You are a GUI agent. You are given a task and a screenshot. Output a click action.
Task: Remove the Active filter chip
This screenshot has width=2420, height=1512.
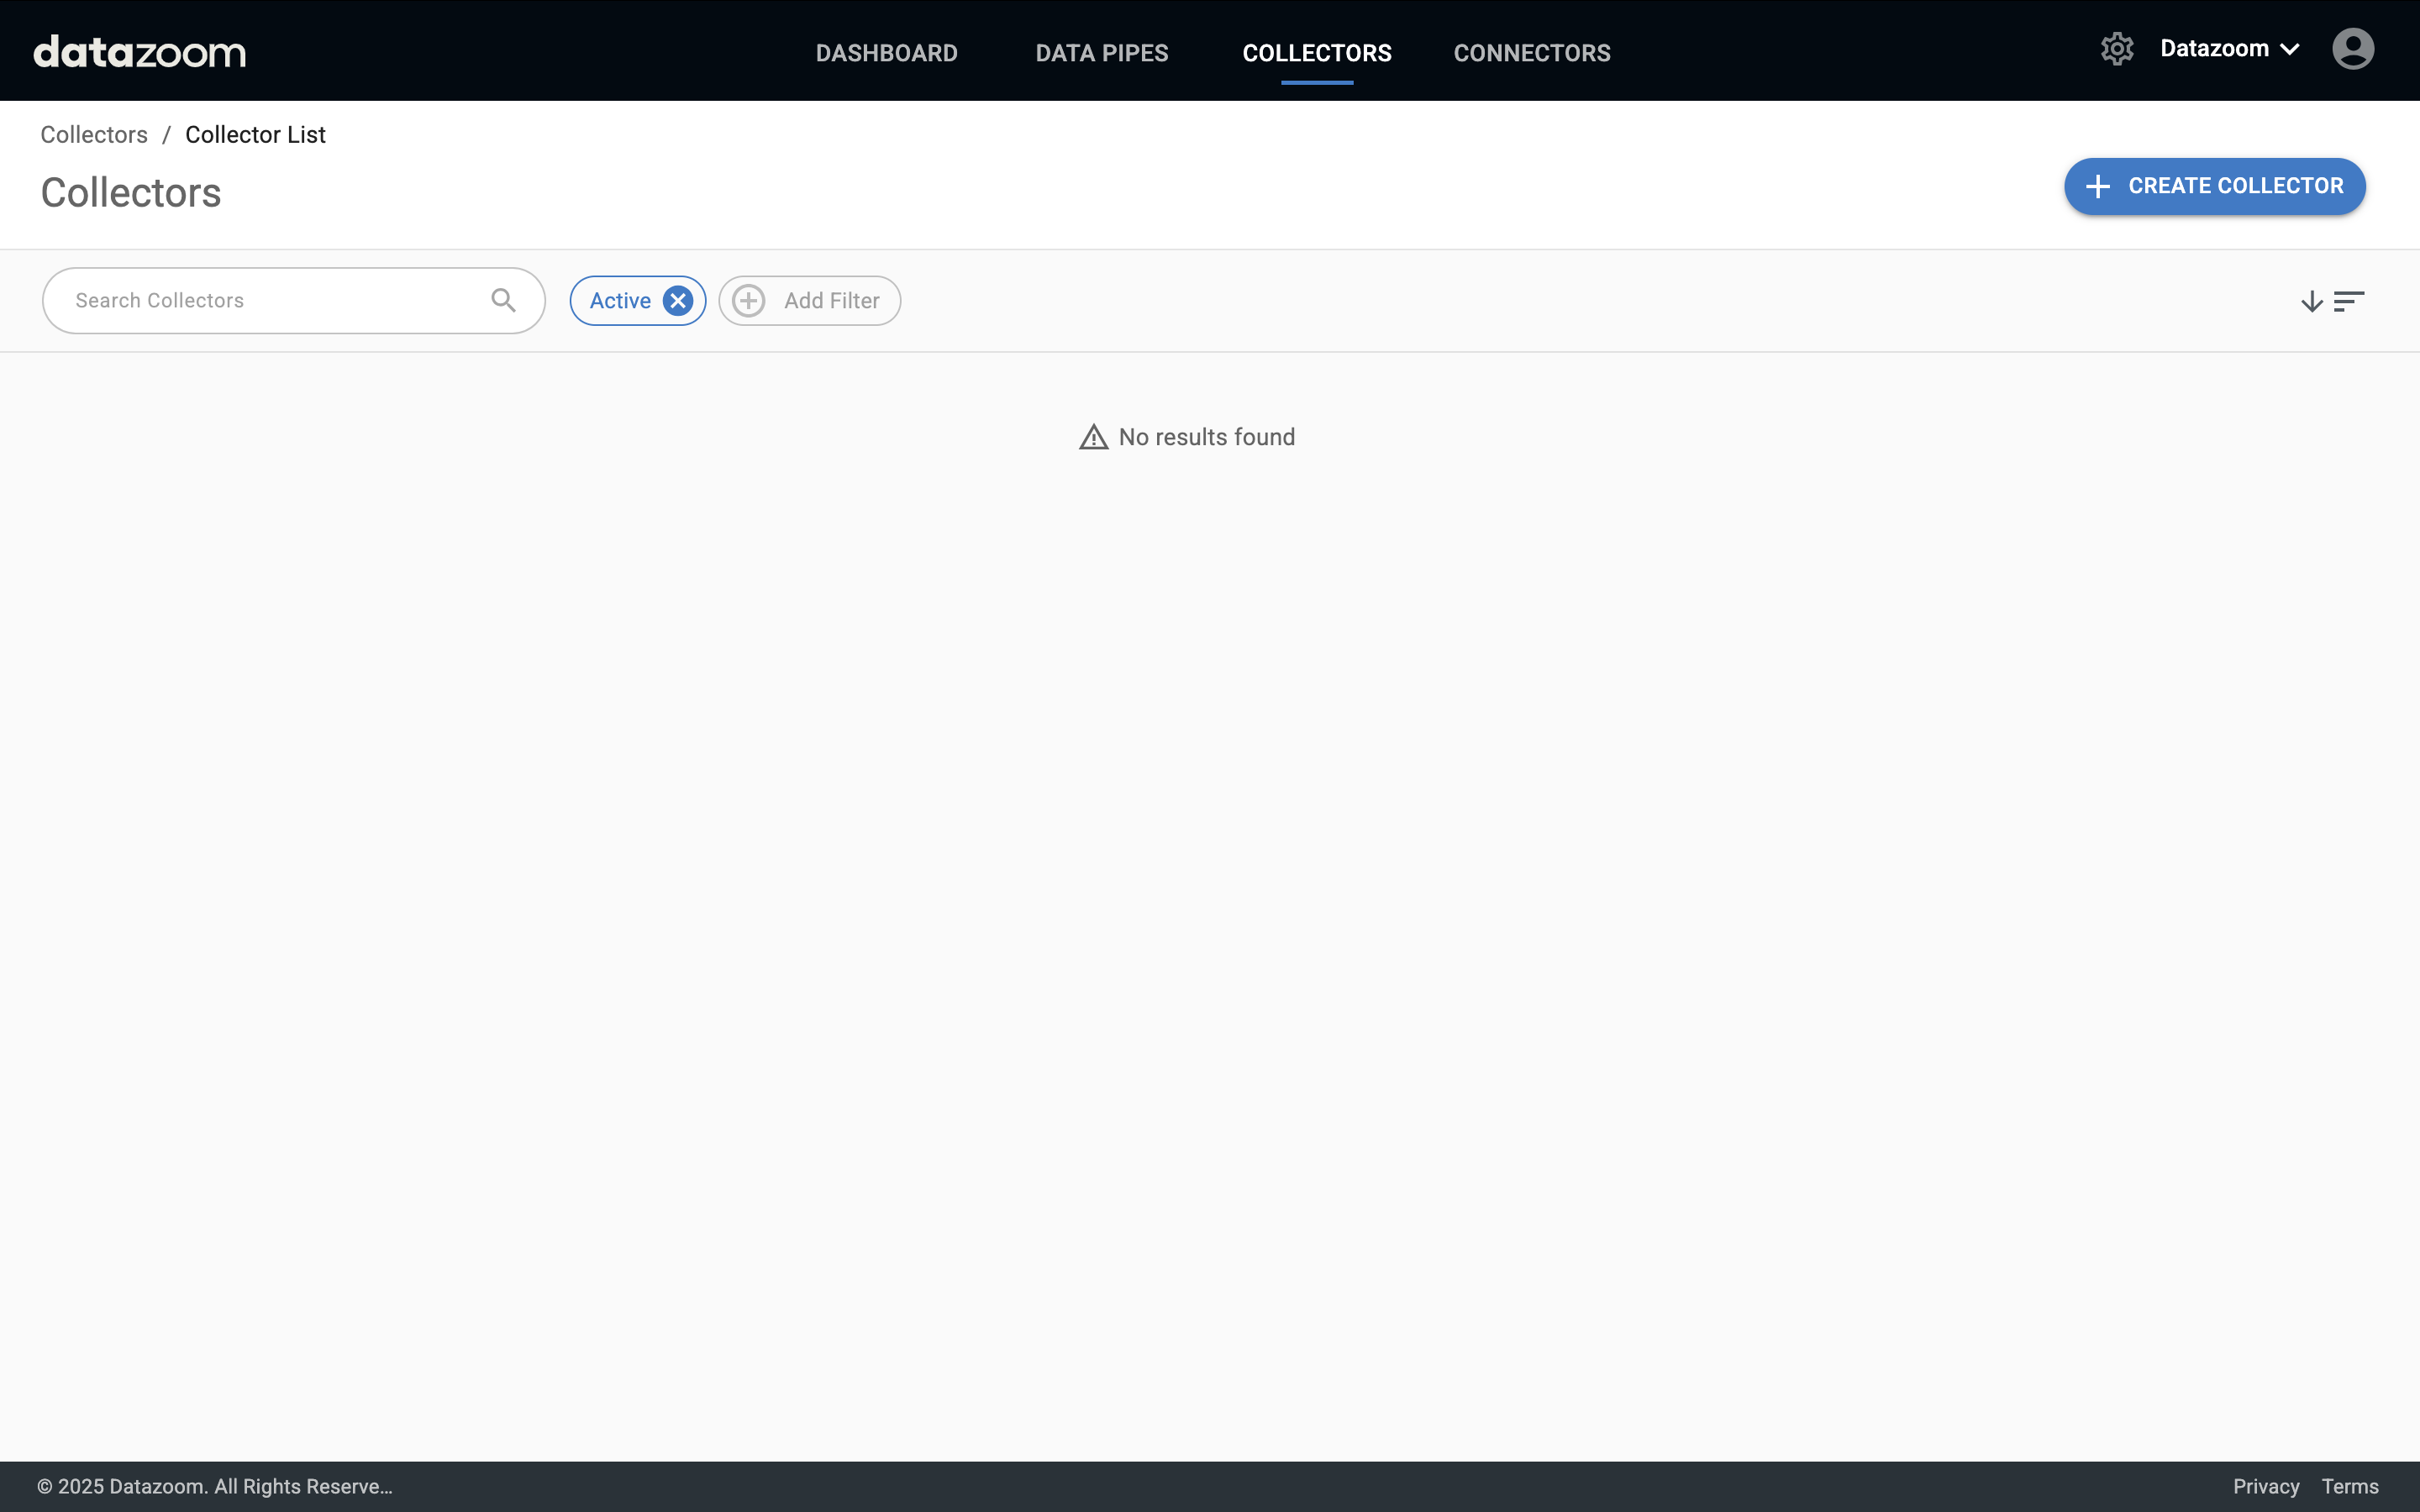(678, 301)
